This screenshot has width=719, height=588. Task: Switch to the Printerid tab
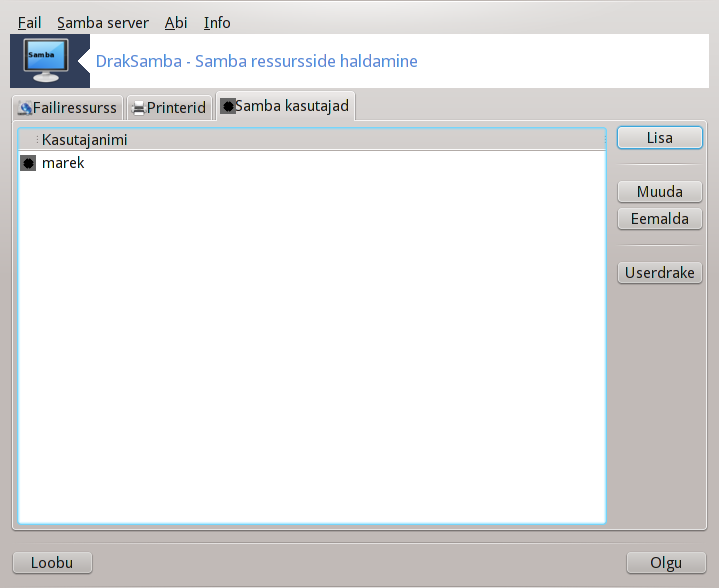169,108
